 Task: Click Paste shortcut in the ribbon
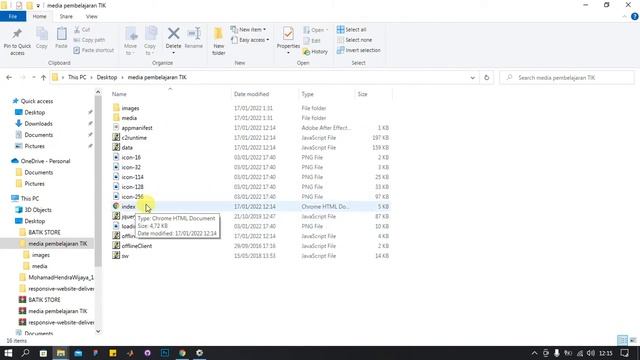[93, 50]
